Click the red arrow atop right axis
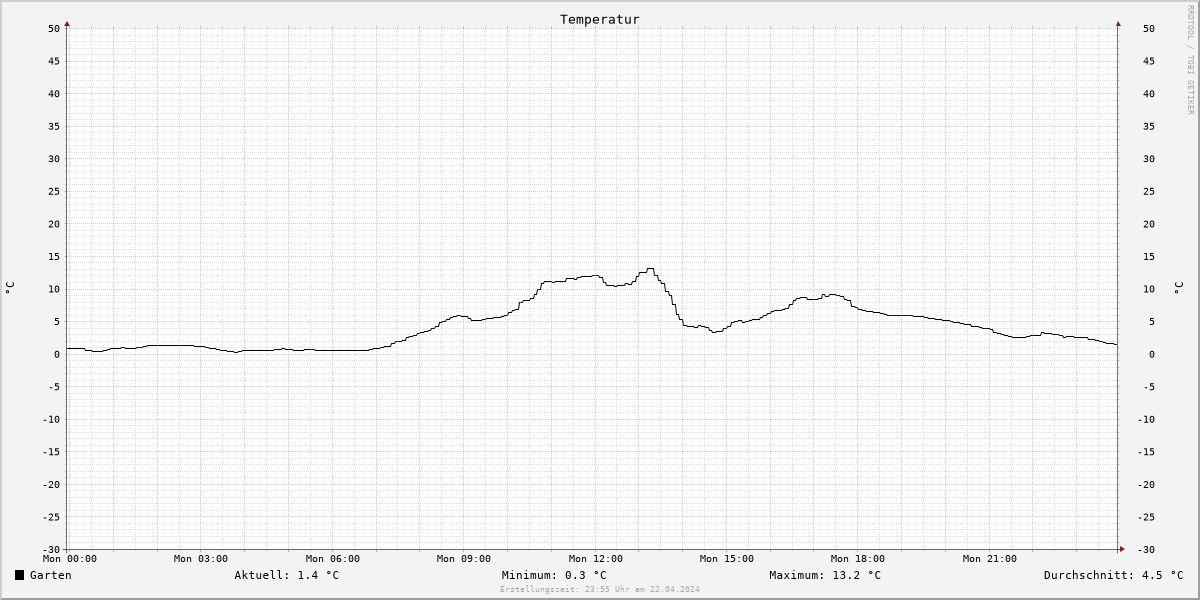1200x600 pixels. (x=1118, y=22)
